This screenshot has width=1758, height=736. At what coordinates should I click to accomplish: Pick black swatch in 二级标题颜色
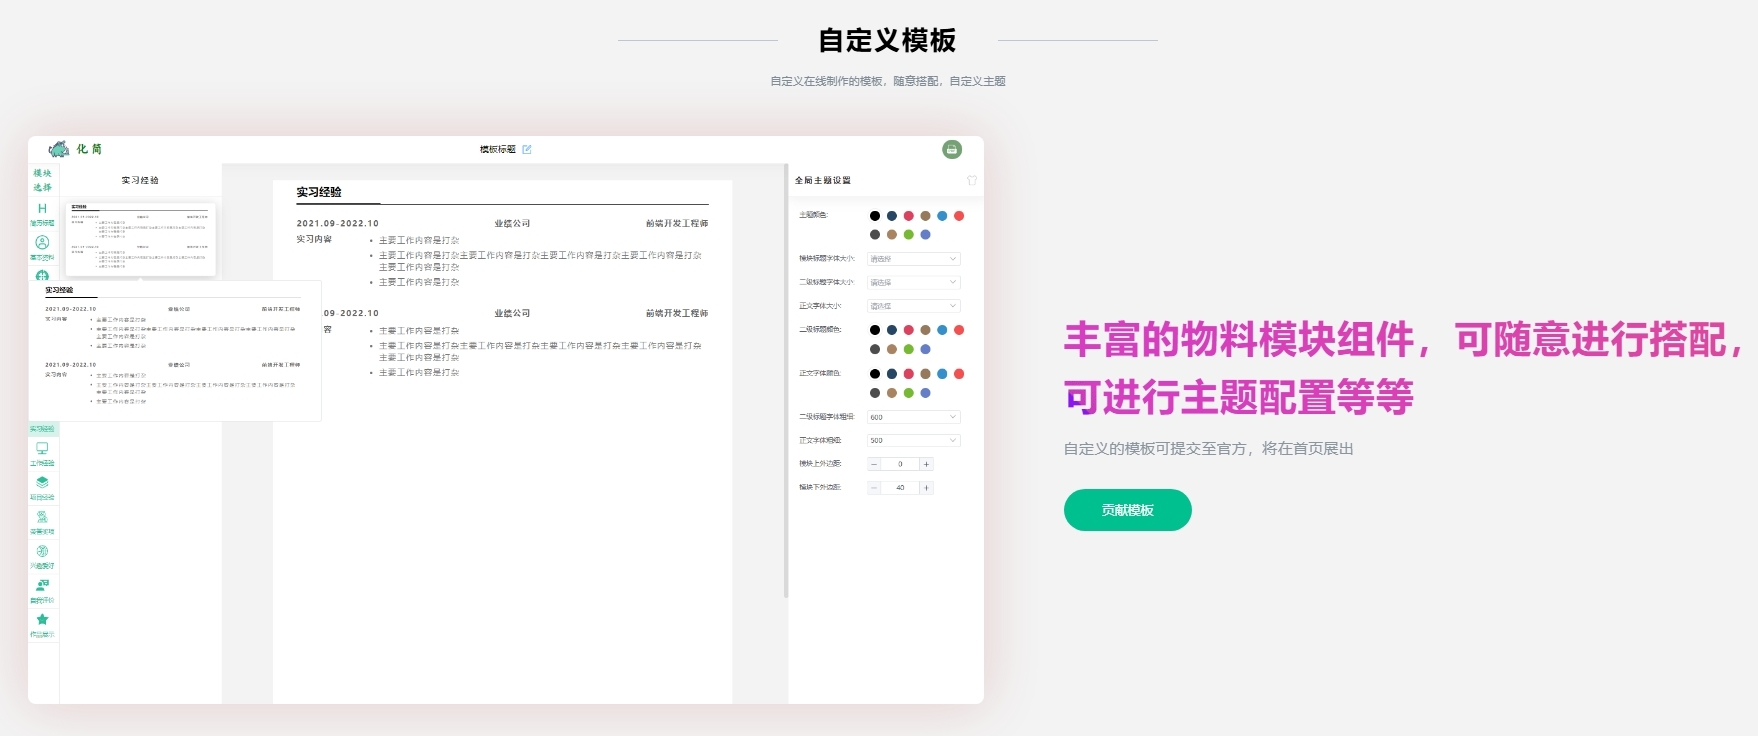point(875,330)
